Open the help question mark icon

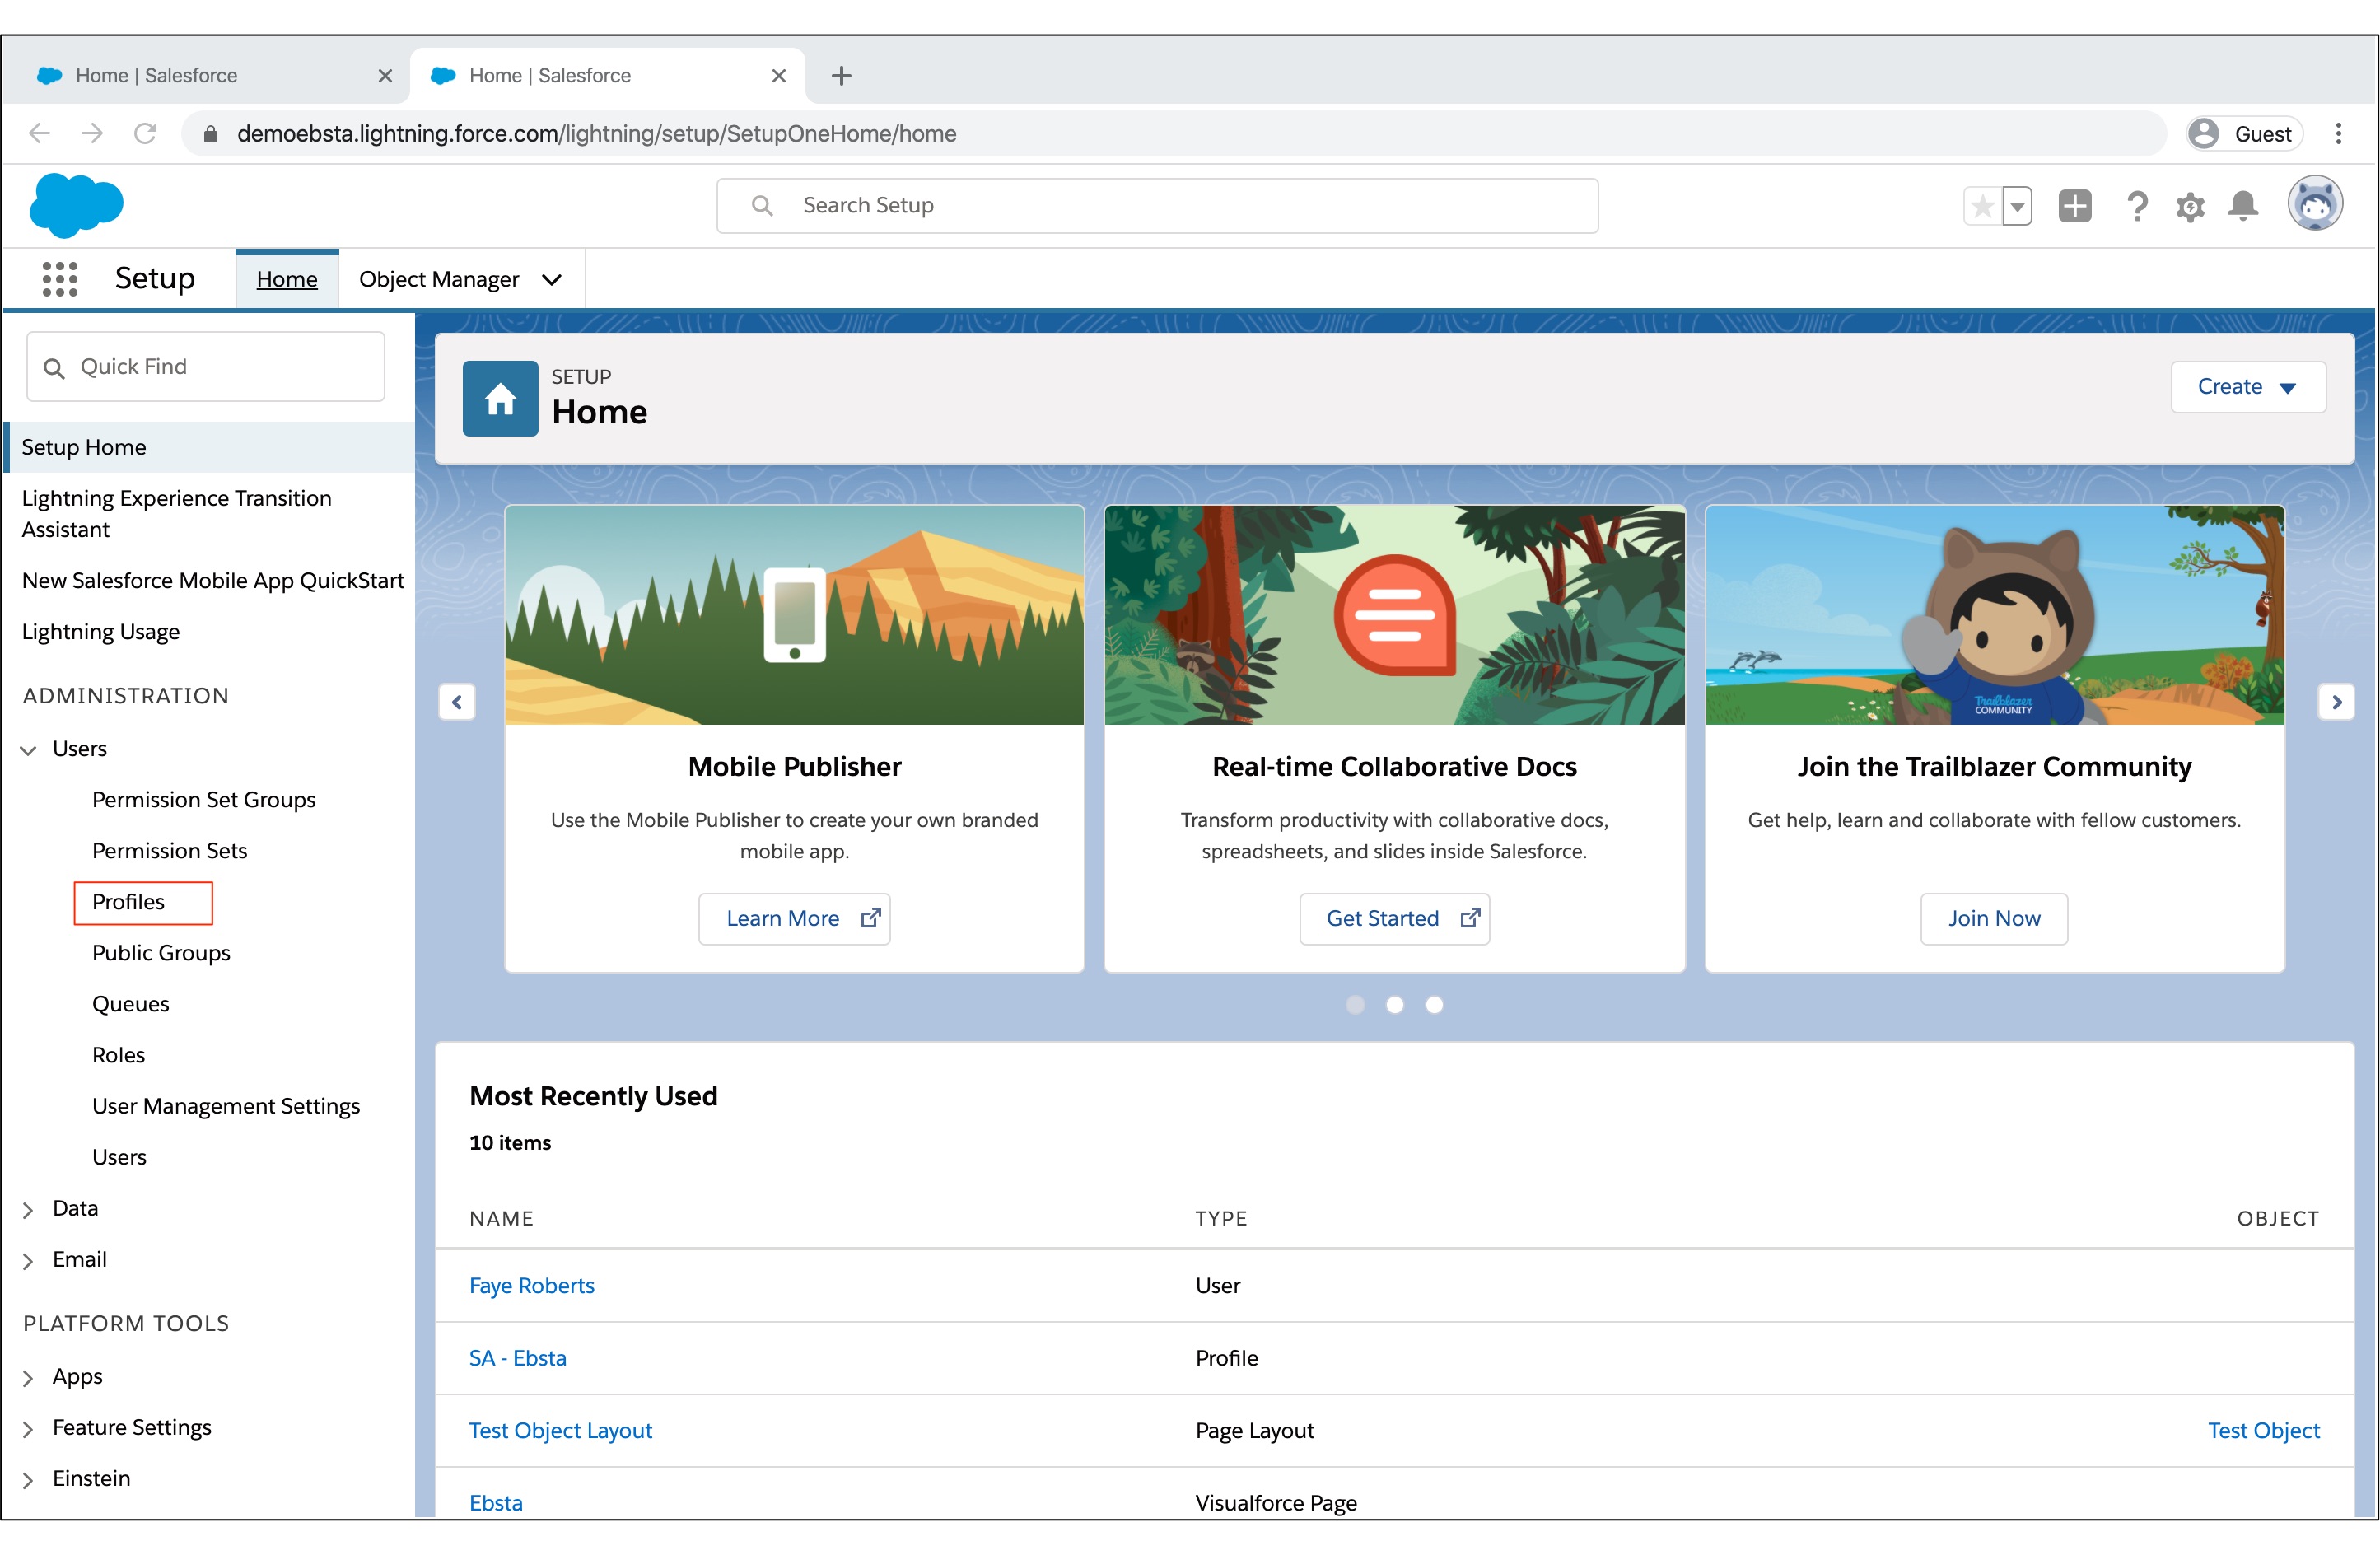[x=2137, y=206]
